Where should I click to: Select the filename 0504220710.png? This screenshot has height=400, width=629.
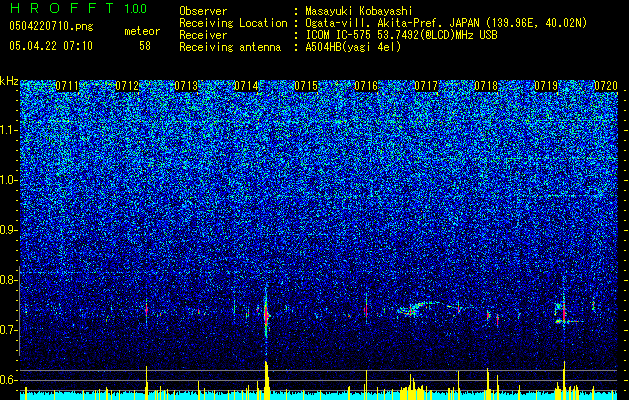pos(51,26)
